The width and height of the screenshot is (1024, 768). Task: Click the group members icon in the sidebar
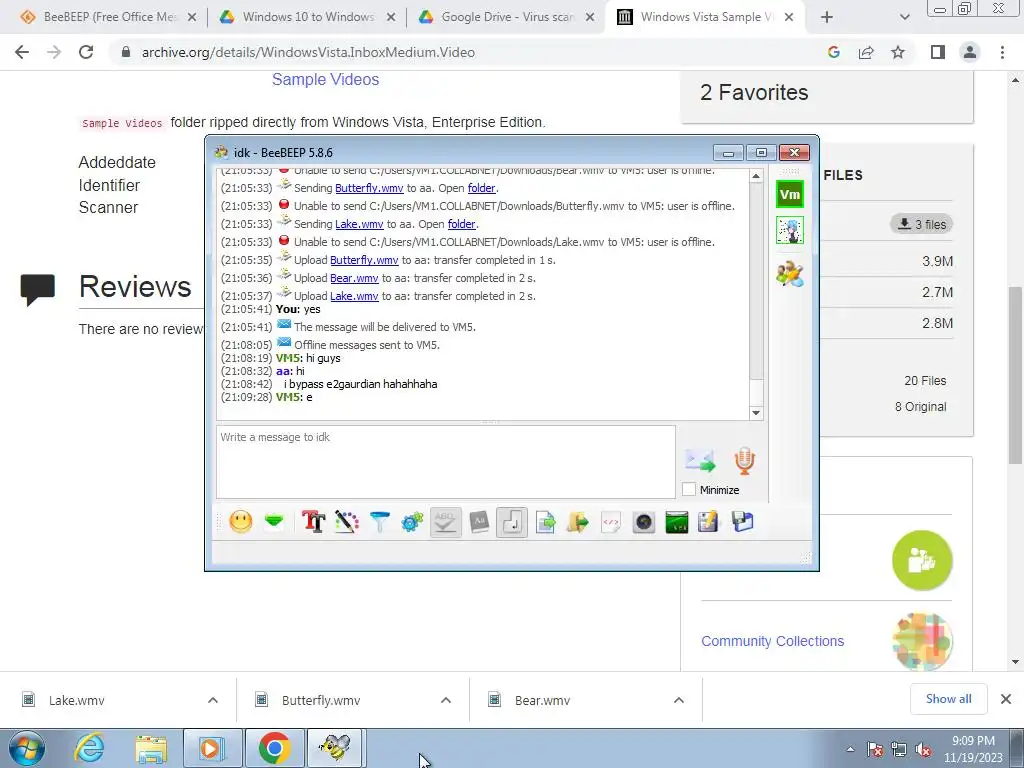(790, 274)
